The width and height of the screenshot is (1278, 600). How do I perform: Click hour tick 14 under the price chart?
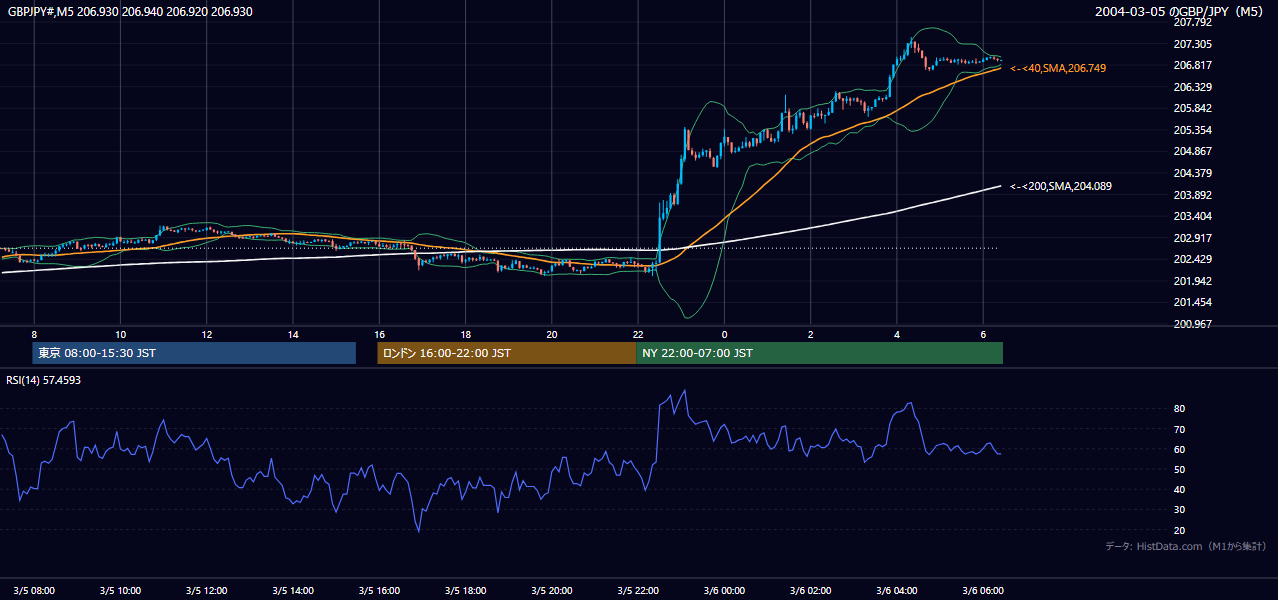[293, 334]
